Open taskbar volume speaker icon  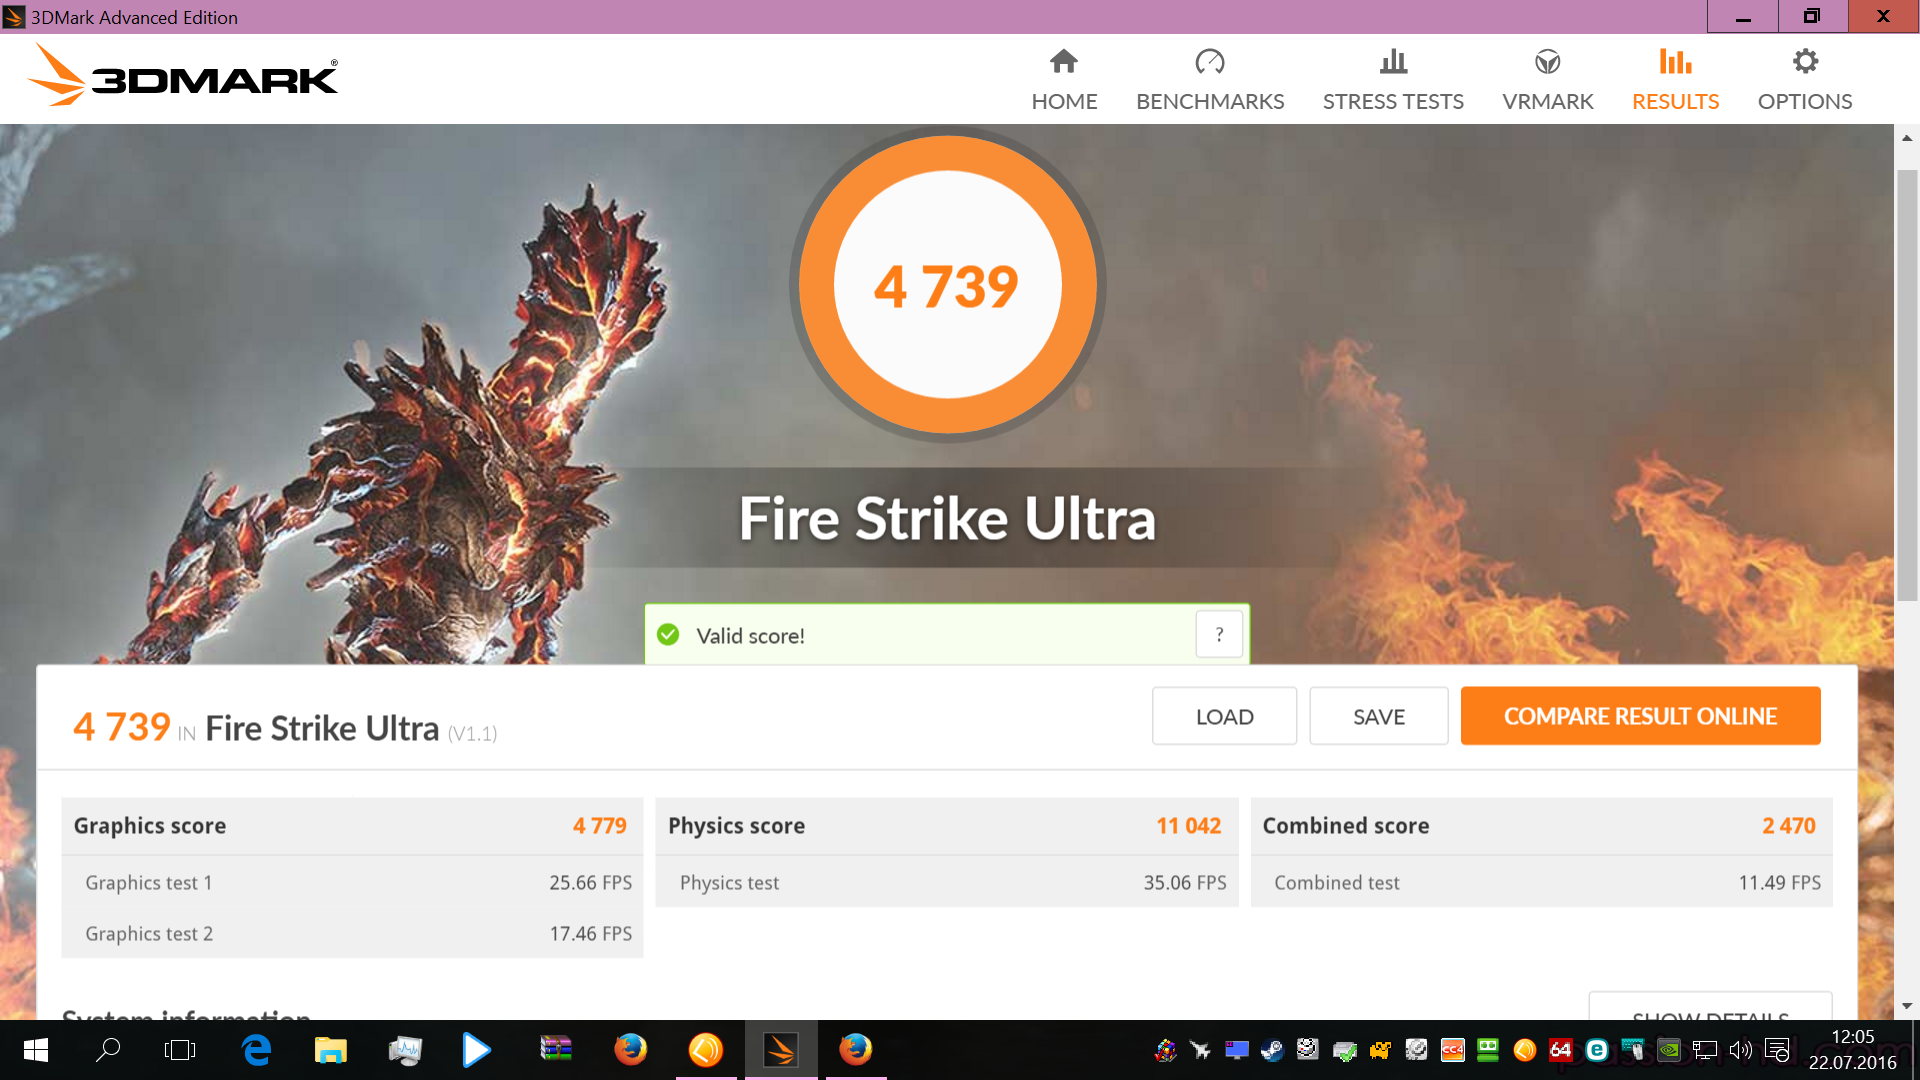tap(1741, 1050)
